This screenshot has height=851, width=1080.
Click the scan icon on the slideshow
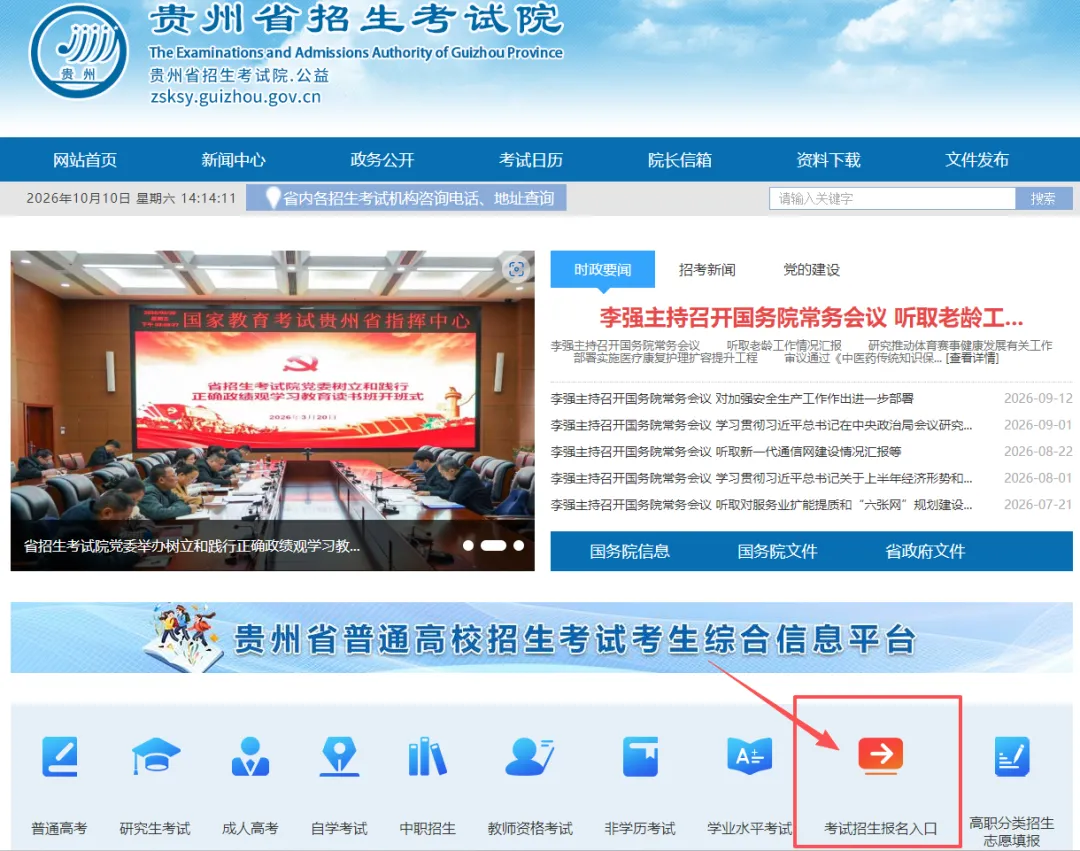pos(516,269)
